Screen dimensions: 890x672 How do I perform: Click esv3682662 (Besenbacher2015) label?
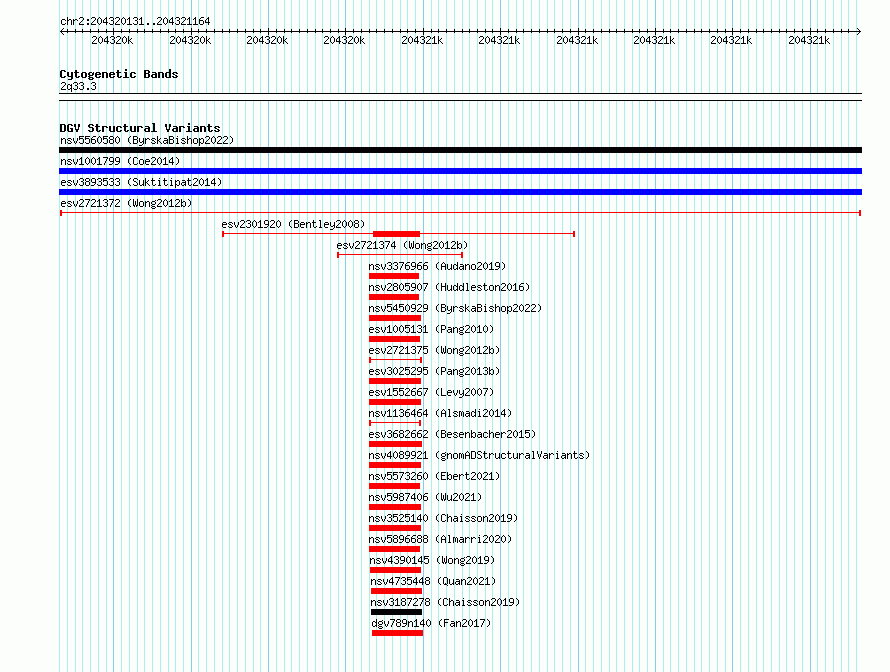[x=452, y=434]
